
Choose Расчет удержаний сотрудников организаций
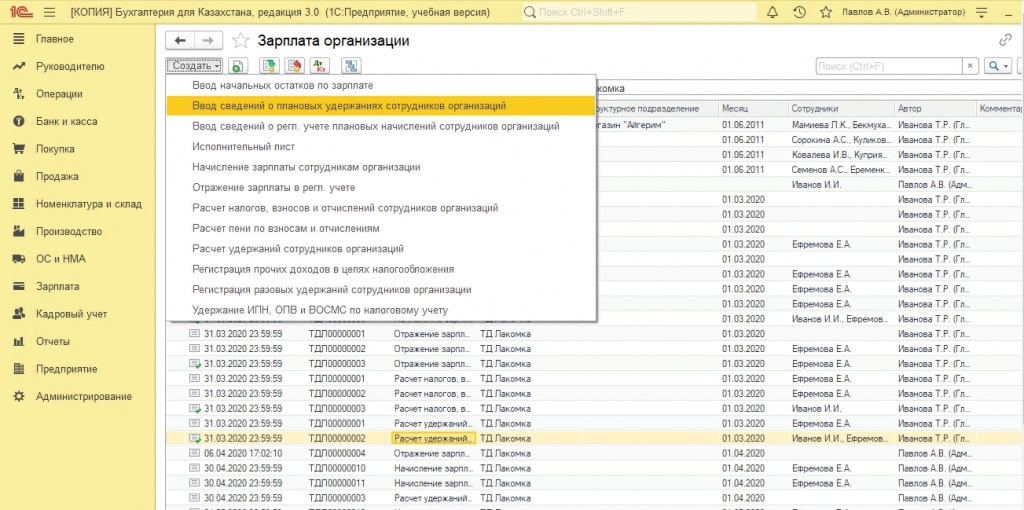[381, 249]
